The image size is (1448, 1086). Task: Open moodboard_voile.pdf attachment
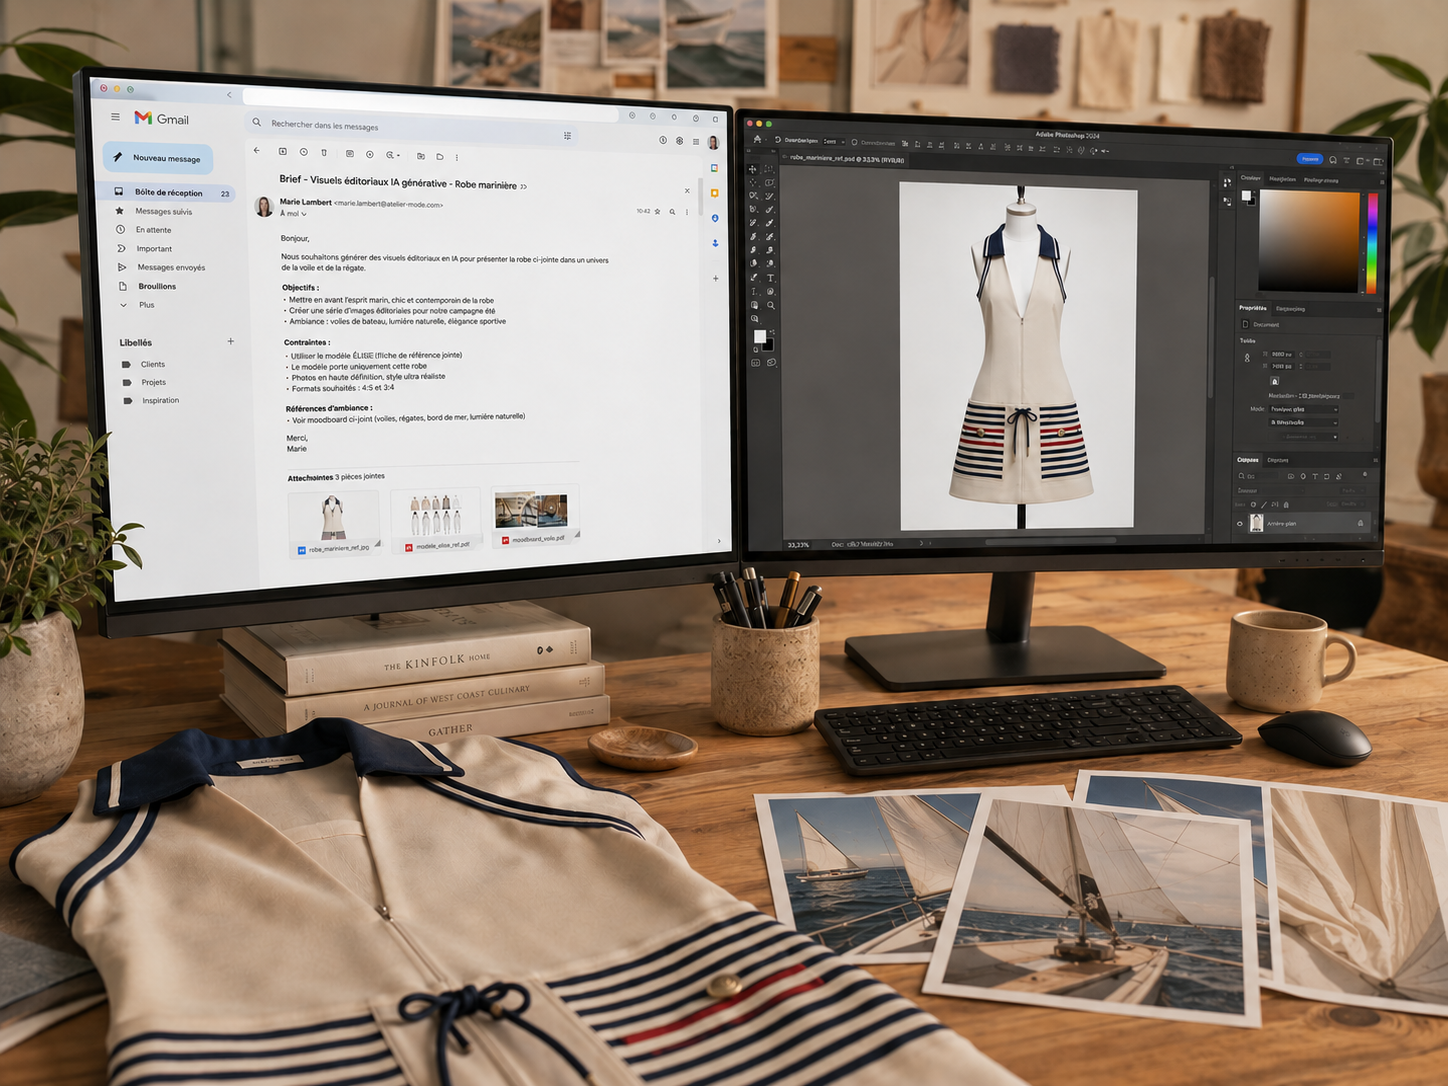pyautogui.click(x=535, y=517)
